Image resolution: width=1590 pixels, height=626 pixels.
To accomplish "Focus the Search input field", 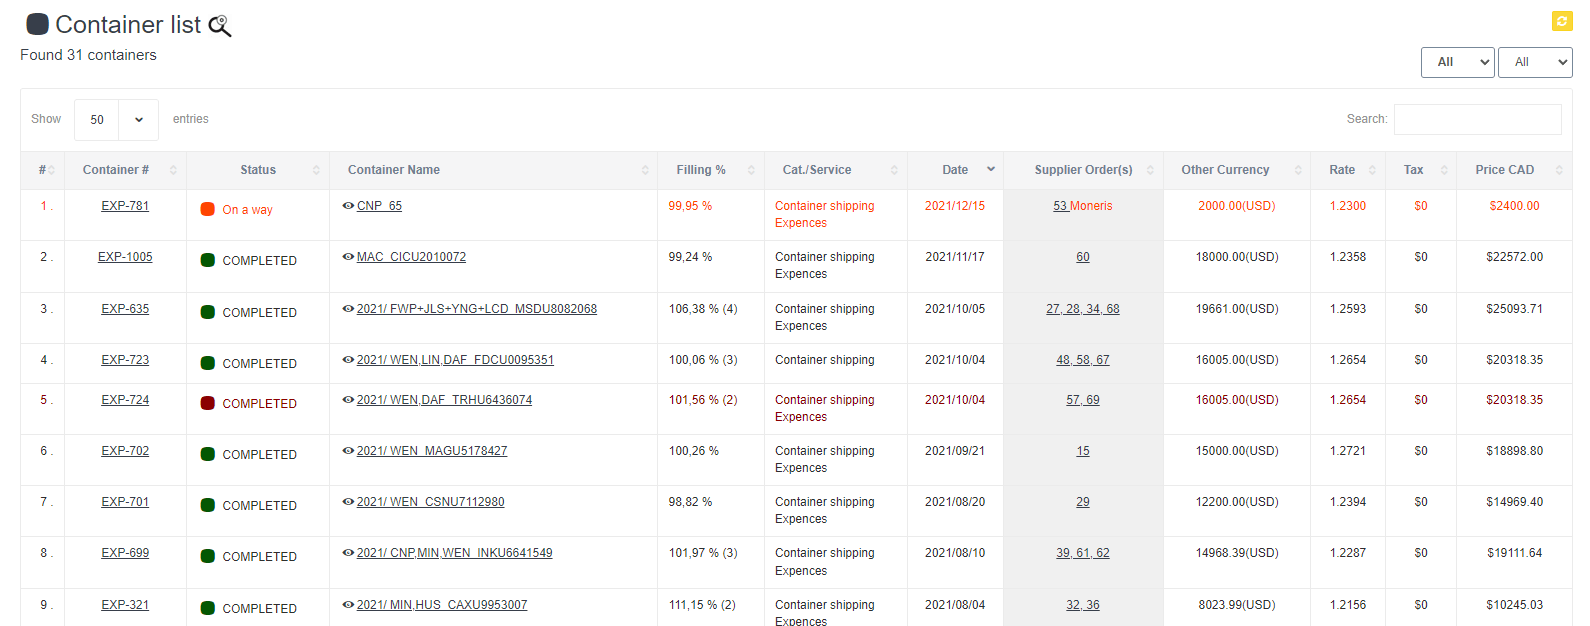I will 1477,119.
